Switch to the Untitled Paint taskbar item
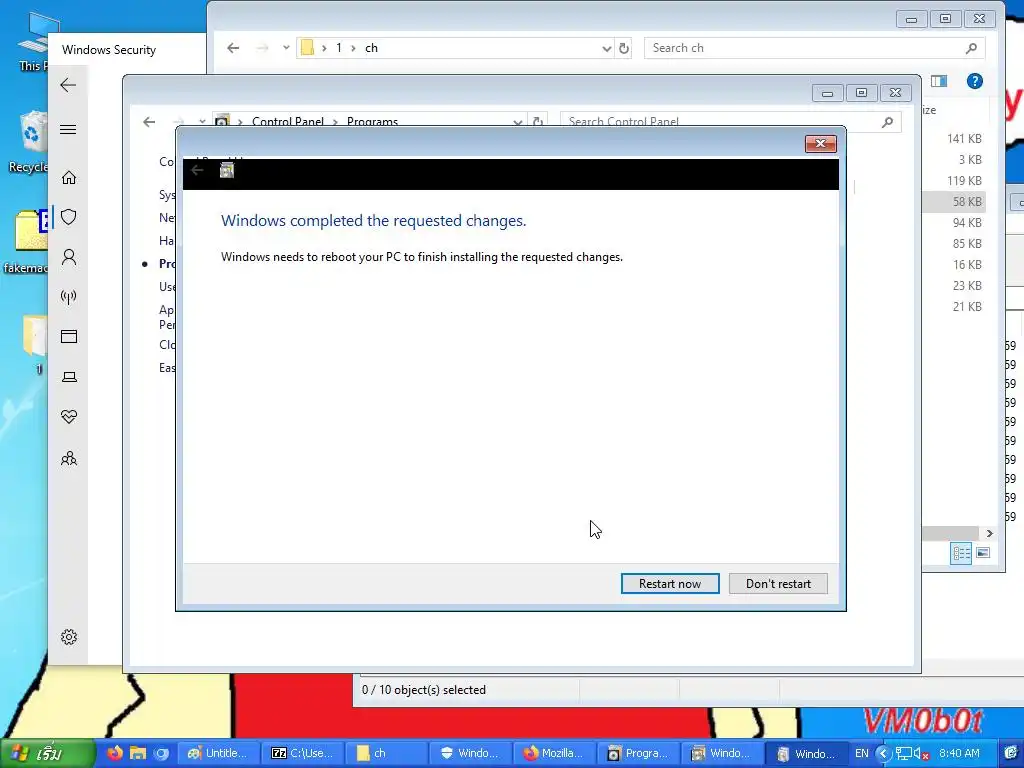 (218, 753)
